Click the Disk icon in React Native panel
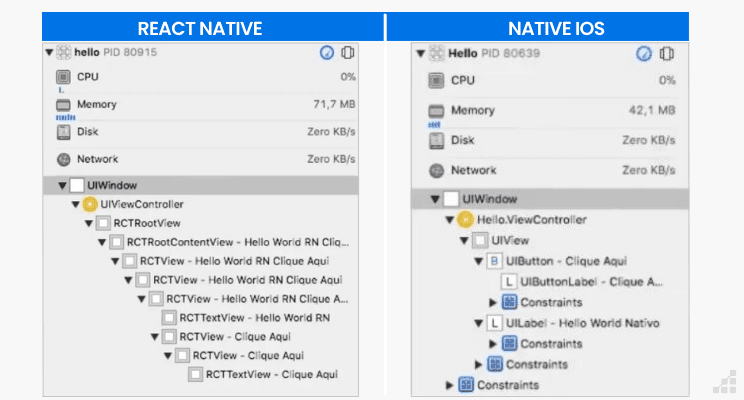Image resolution: width=744 pixels, height=400 pixels. tap(63, 131)
